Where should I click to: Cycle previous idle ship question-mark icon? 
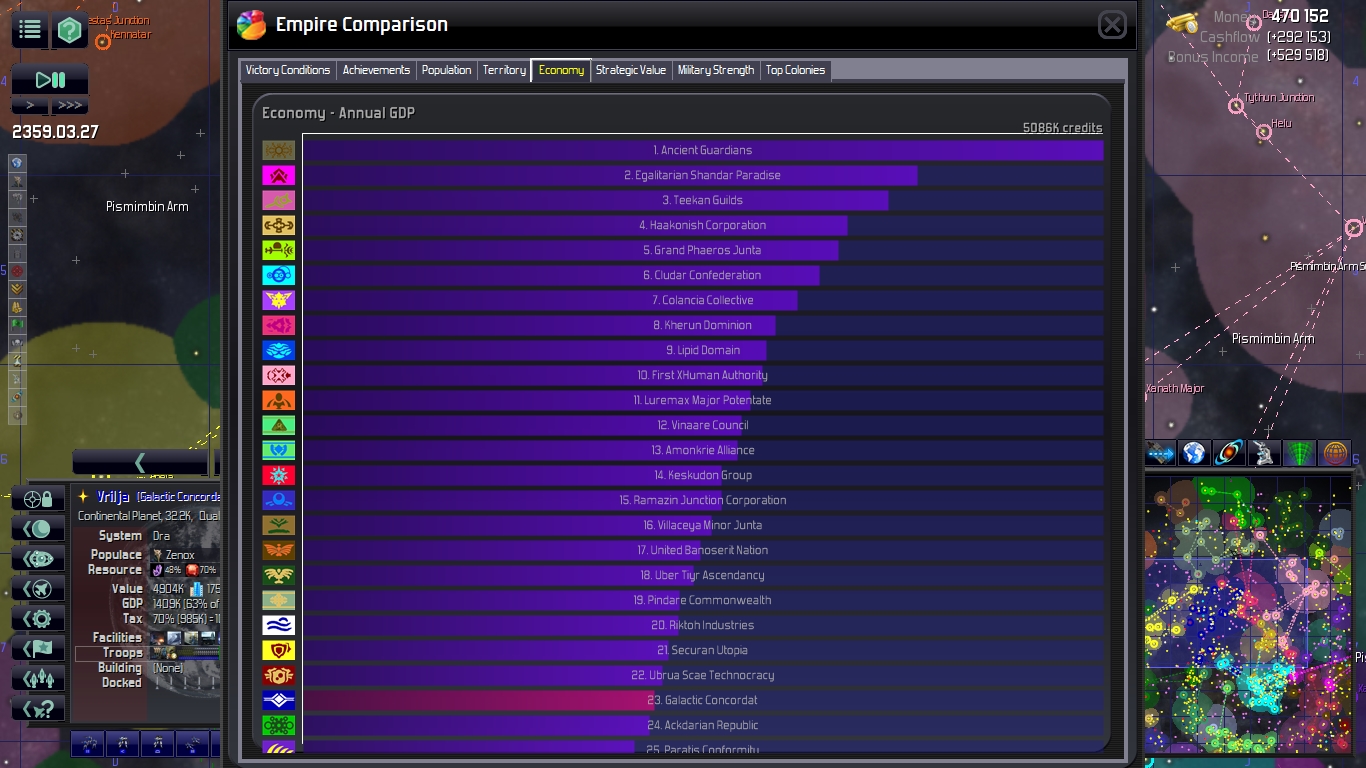pyautogui.click(x=38, y=709)
